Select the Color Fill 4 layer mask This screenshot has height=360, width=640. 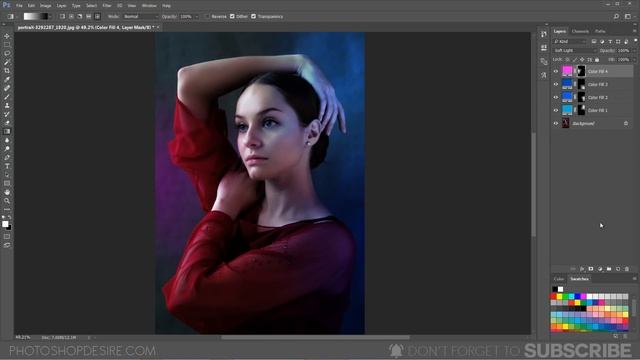tap(581, 71)
